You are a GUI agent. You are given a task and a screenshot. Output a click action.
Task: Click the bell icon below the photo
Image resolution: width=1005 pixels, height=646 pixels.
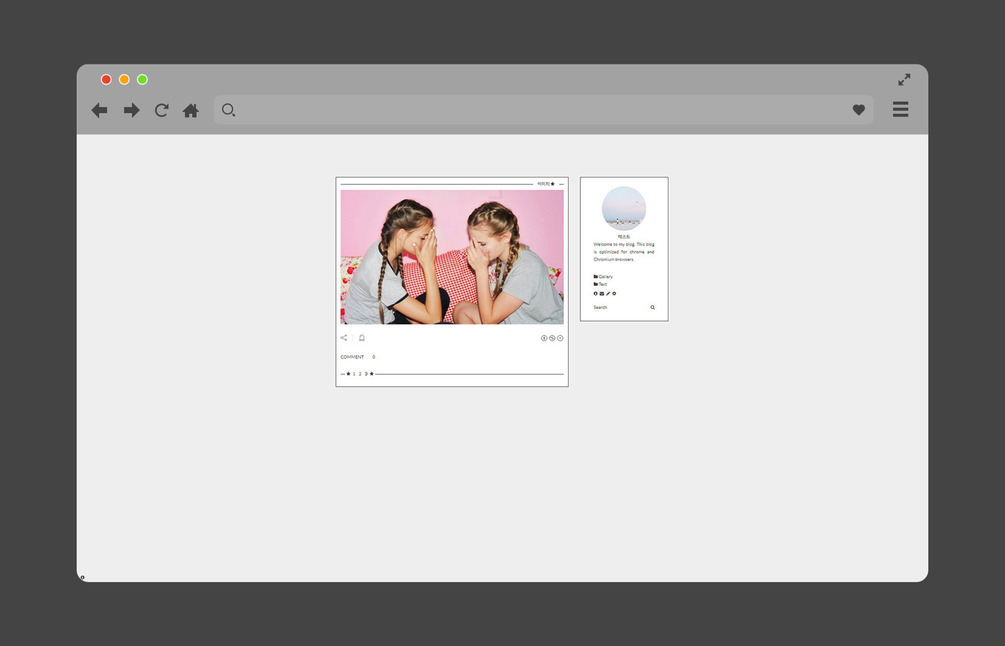click(361, 338)
